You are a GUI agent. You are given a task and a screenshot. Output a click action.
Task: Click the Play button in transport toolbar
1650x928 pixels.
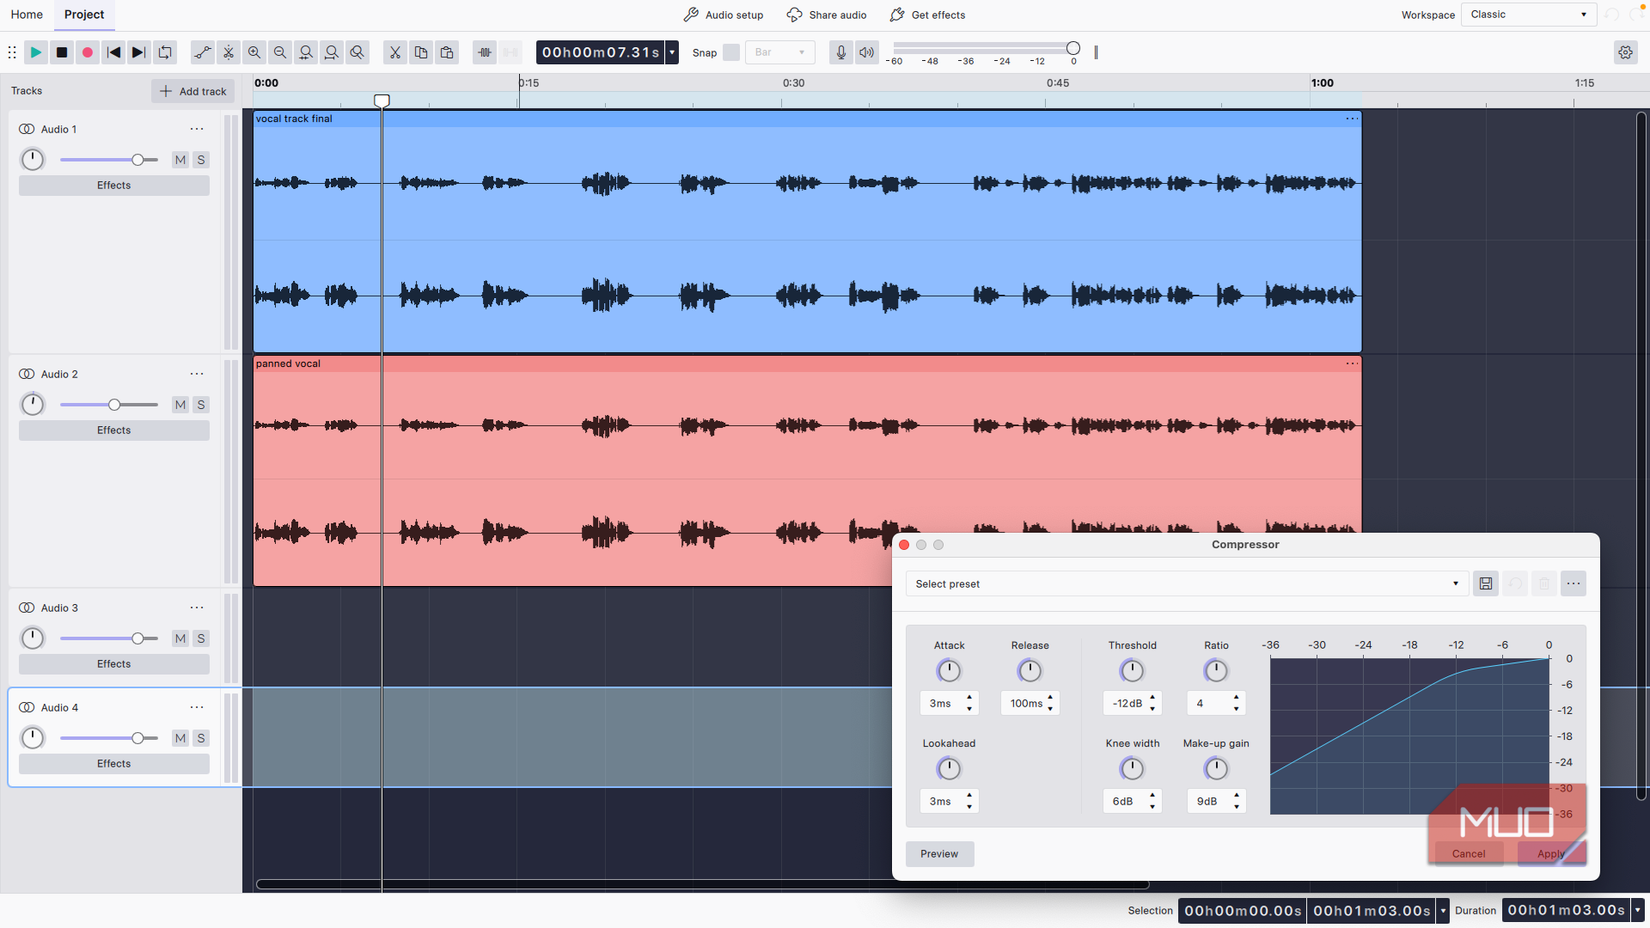tap(35, 52)
